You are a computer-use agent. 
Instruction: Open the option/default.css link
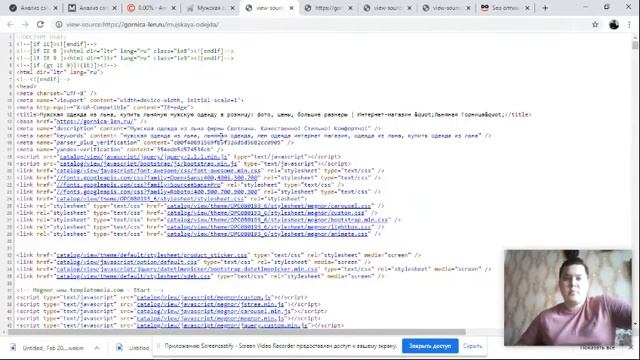pyautogui.click(x=127, y=262)
